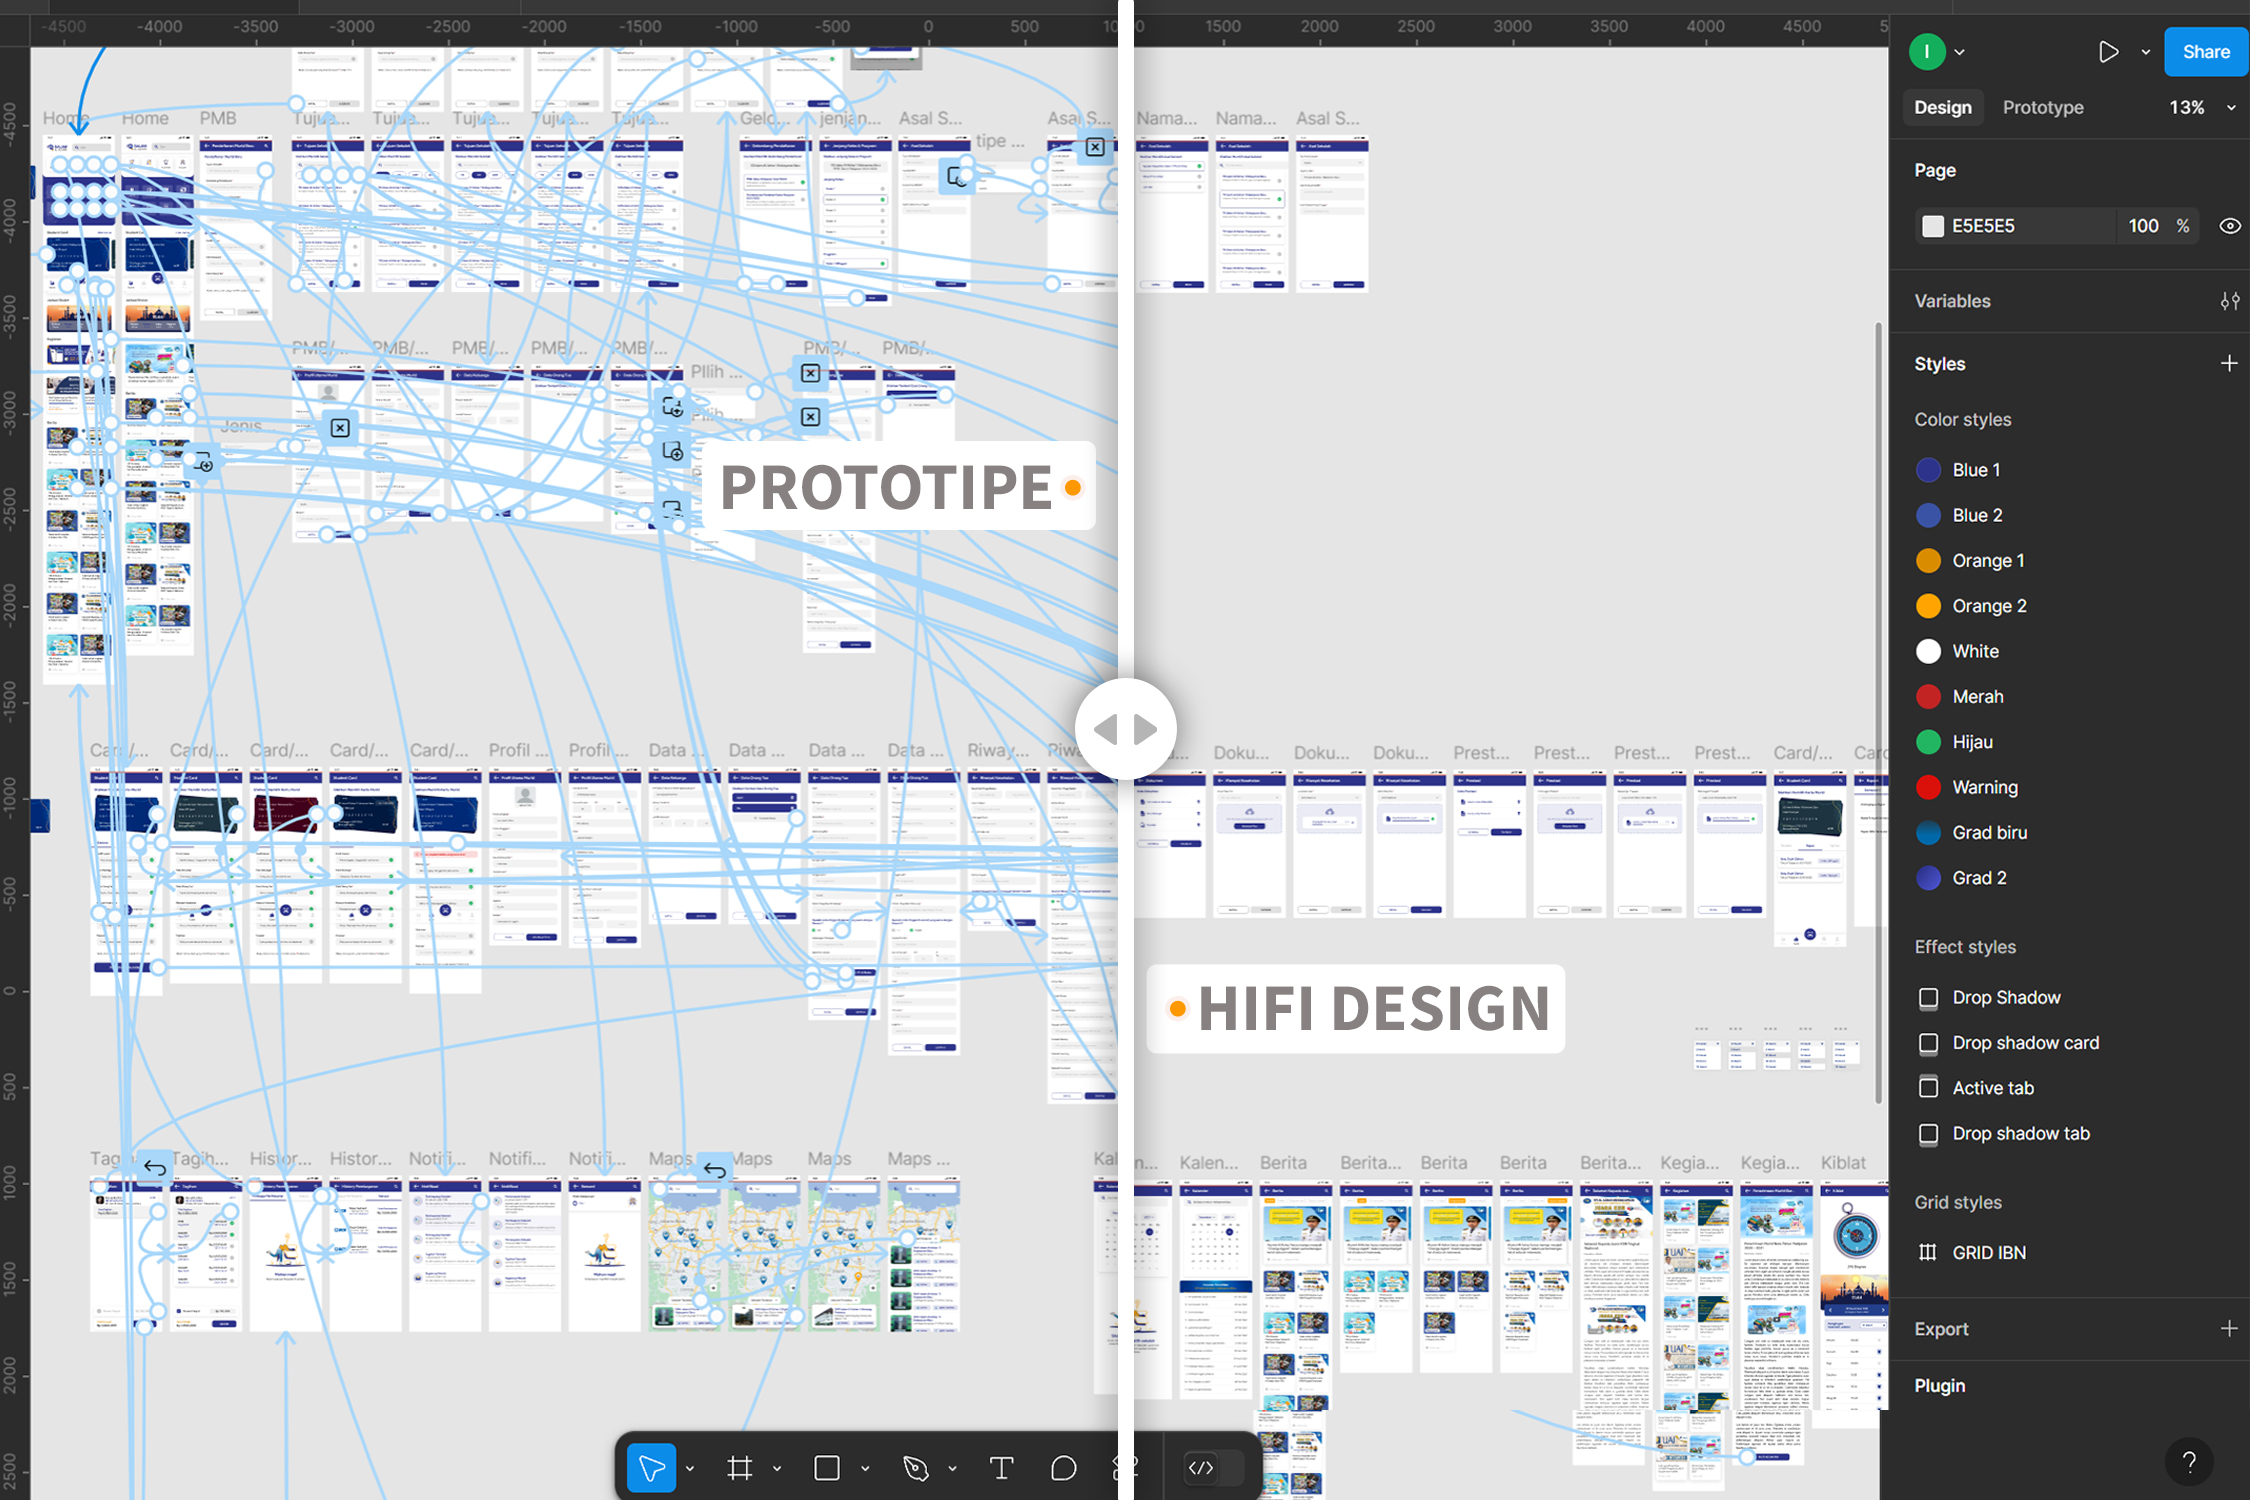2250x1500 pixels.
Task: Open the Comment tool
Action: pyautogui.click(x=1063, y=1467)
